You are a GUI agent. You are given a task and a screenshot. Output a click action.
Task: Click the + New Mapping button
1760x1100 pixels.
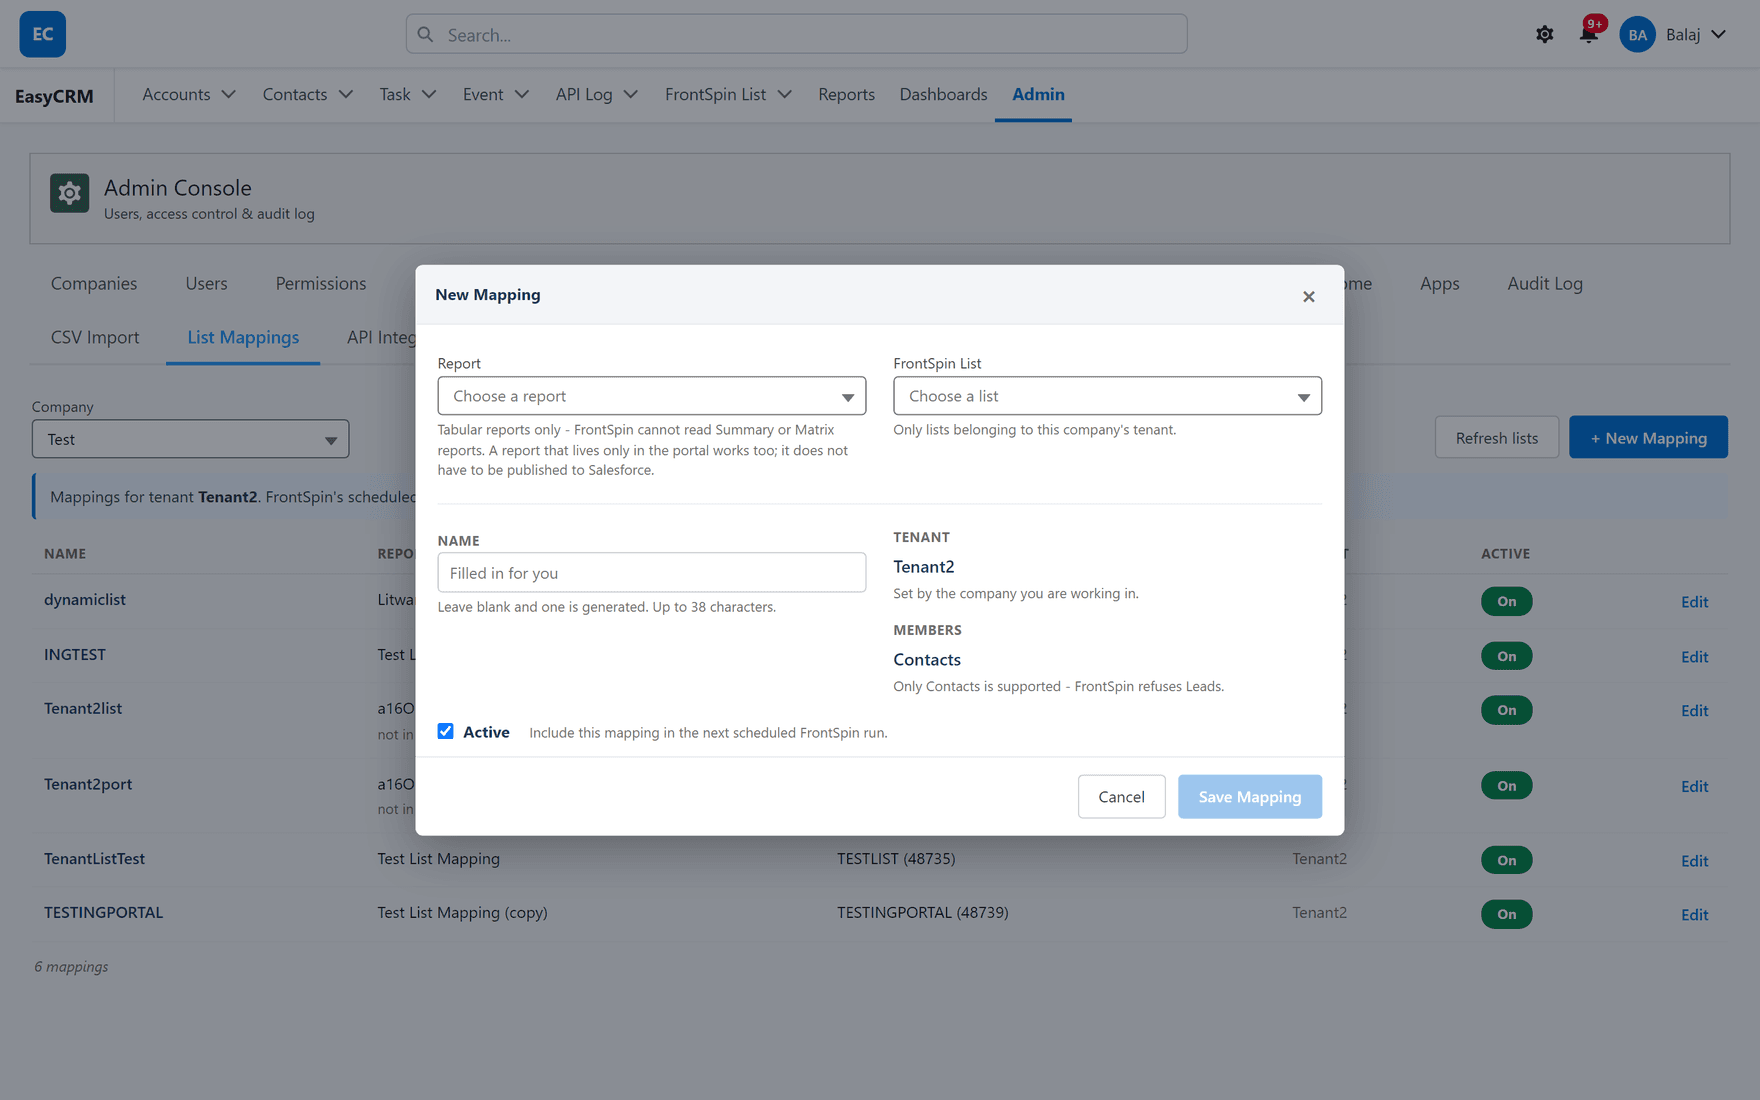(x=1648, y=437)
